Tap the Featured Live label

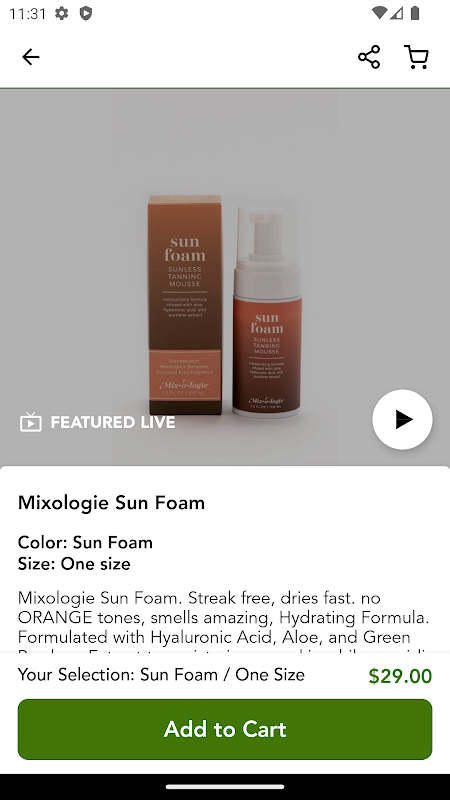(113, 422)
